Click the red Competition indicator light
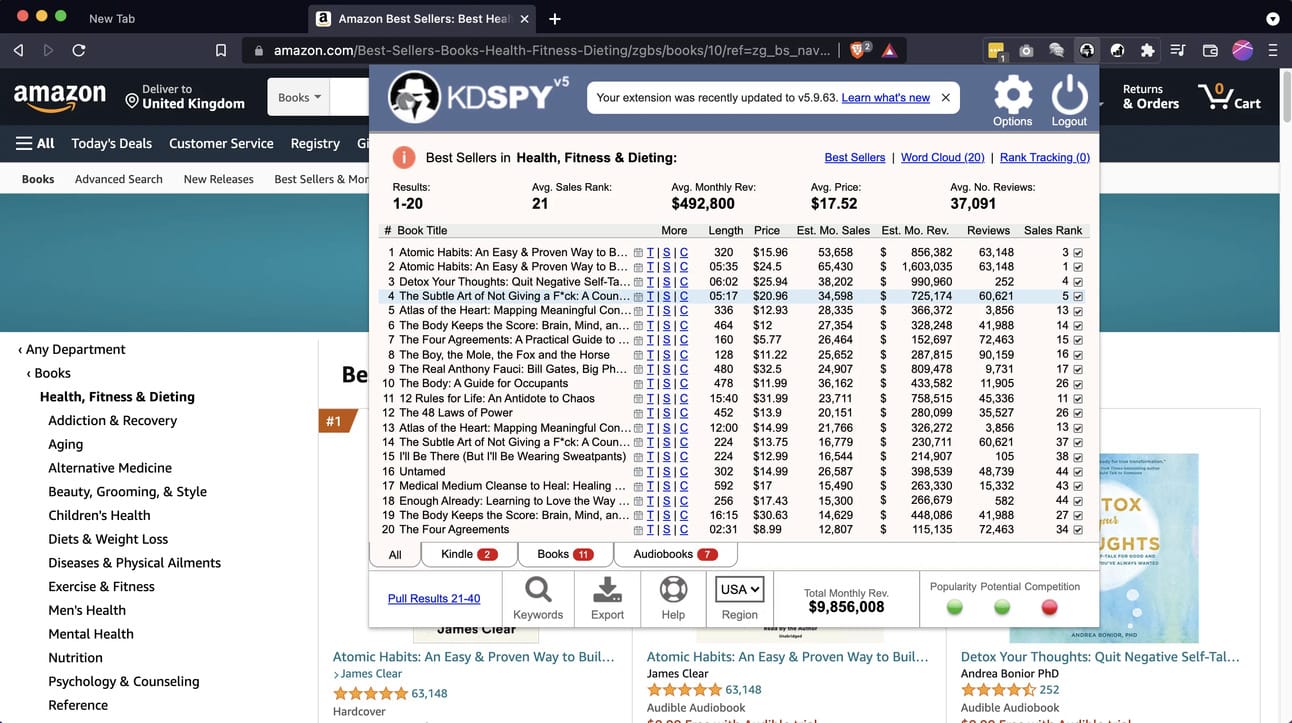 [1049, 607]
